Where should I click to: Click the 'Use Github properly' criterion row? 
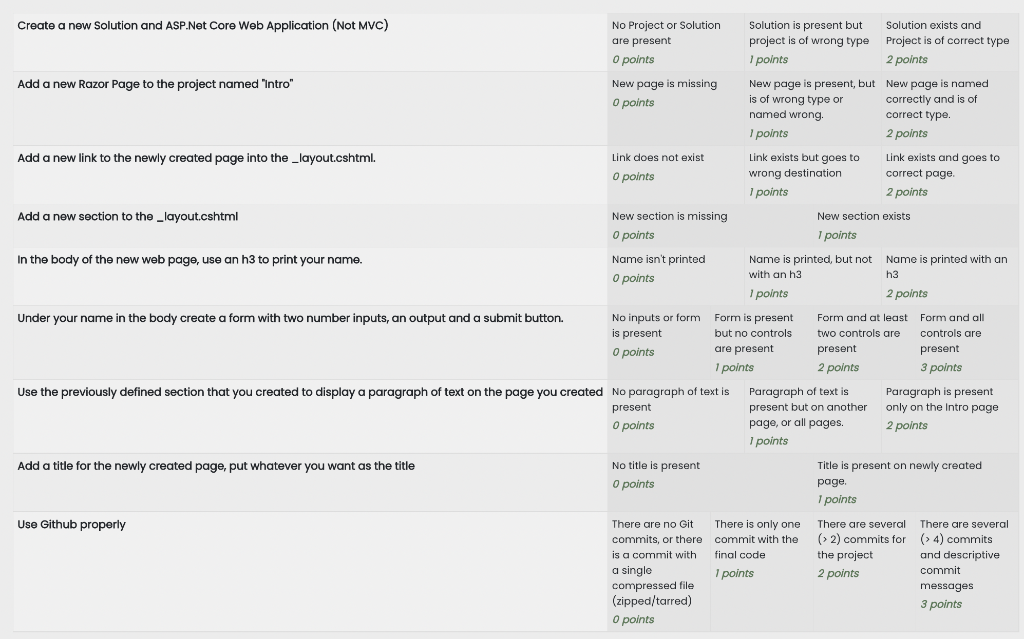[x=516, y=572]
